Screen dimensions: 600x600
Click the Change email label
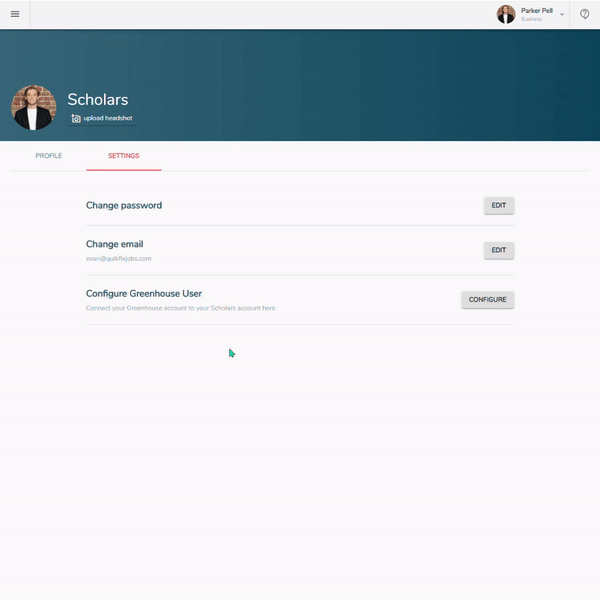(x=114, y=244)
